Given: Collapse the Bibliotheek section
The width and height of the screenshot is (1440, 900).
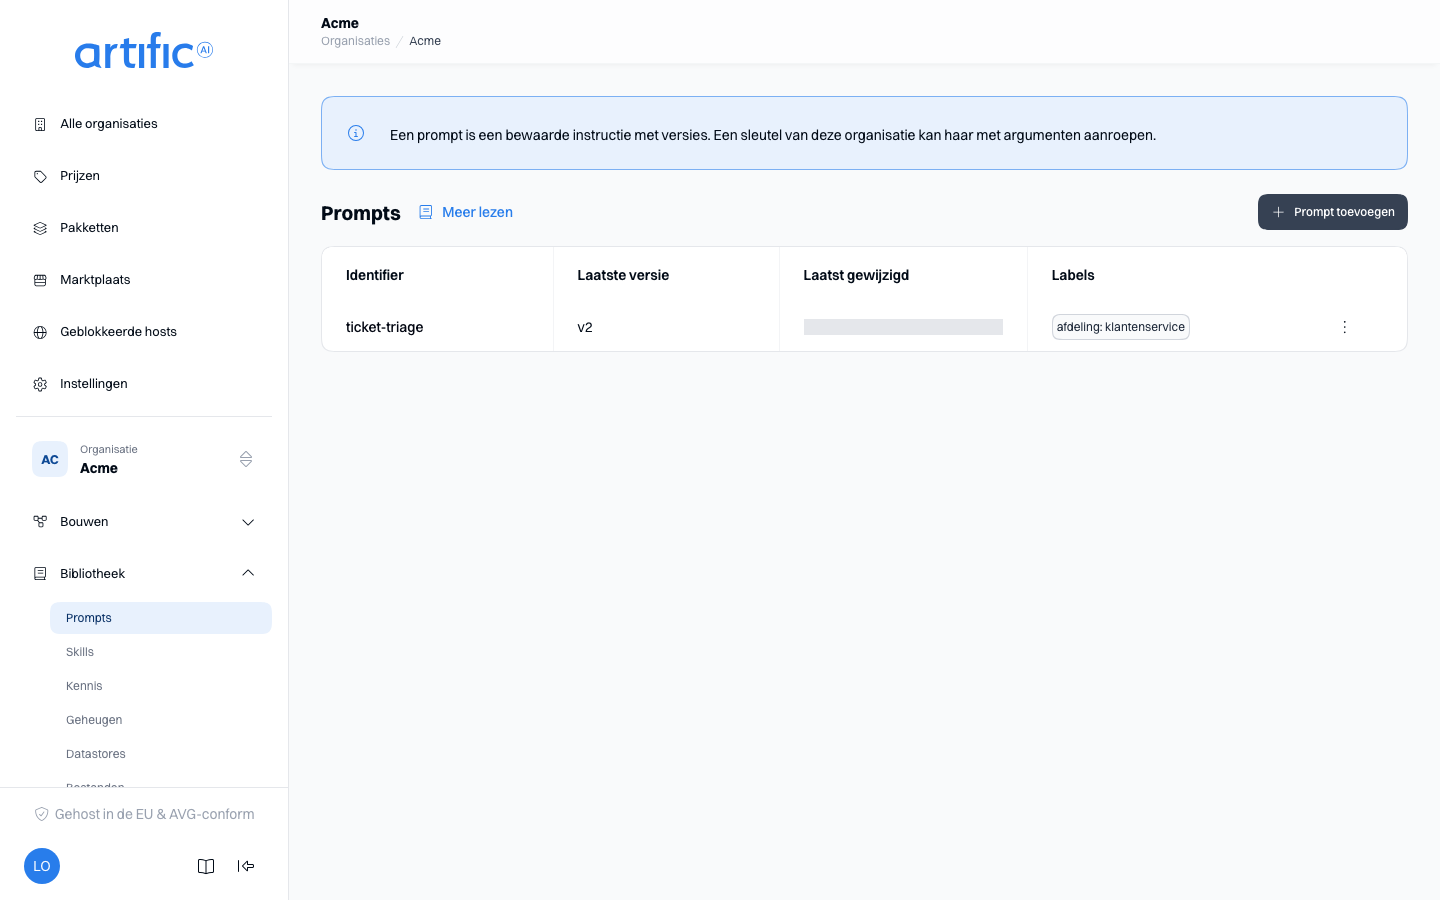Looking at the screenshot, I should click(x=144, y=574).
